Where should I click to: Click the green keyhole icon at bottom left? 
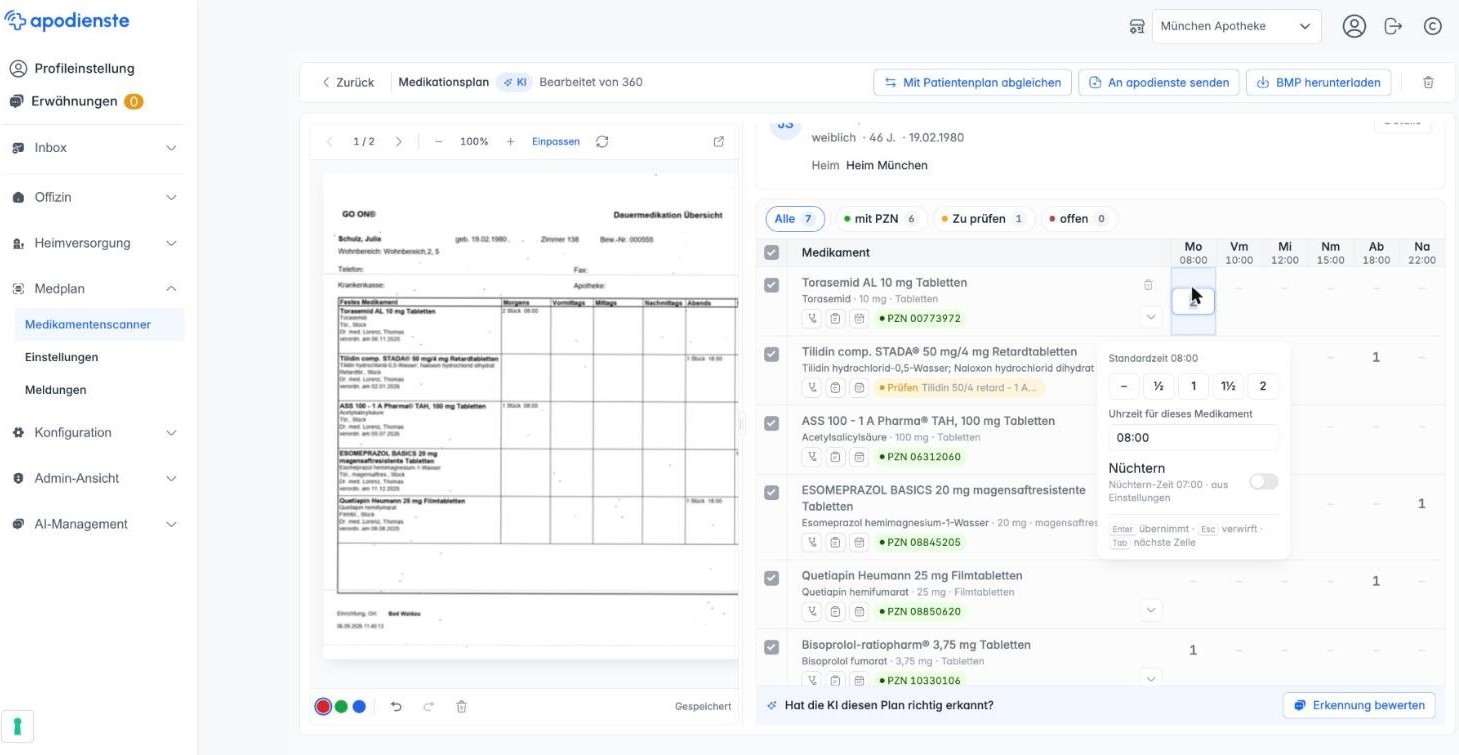point(17,727)
